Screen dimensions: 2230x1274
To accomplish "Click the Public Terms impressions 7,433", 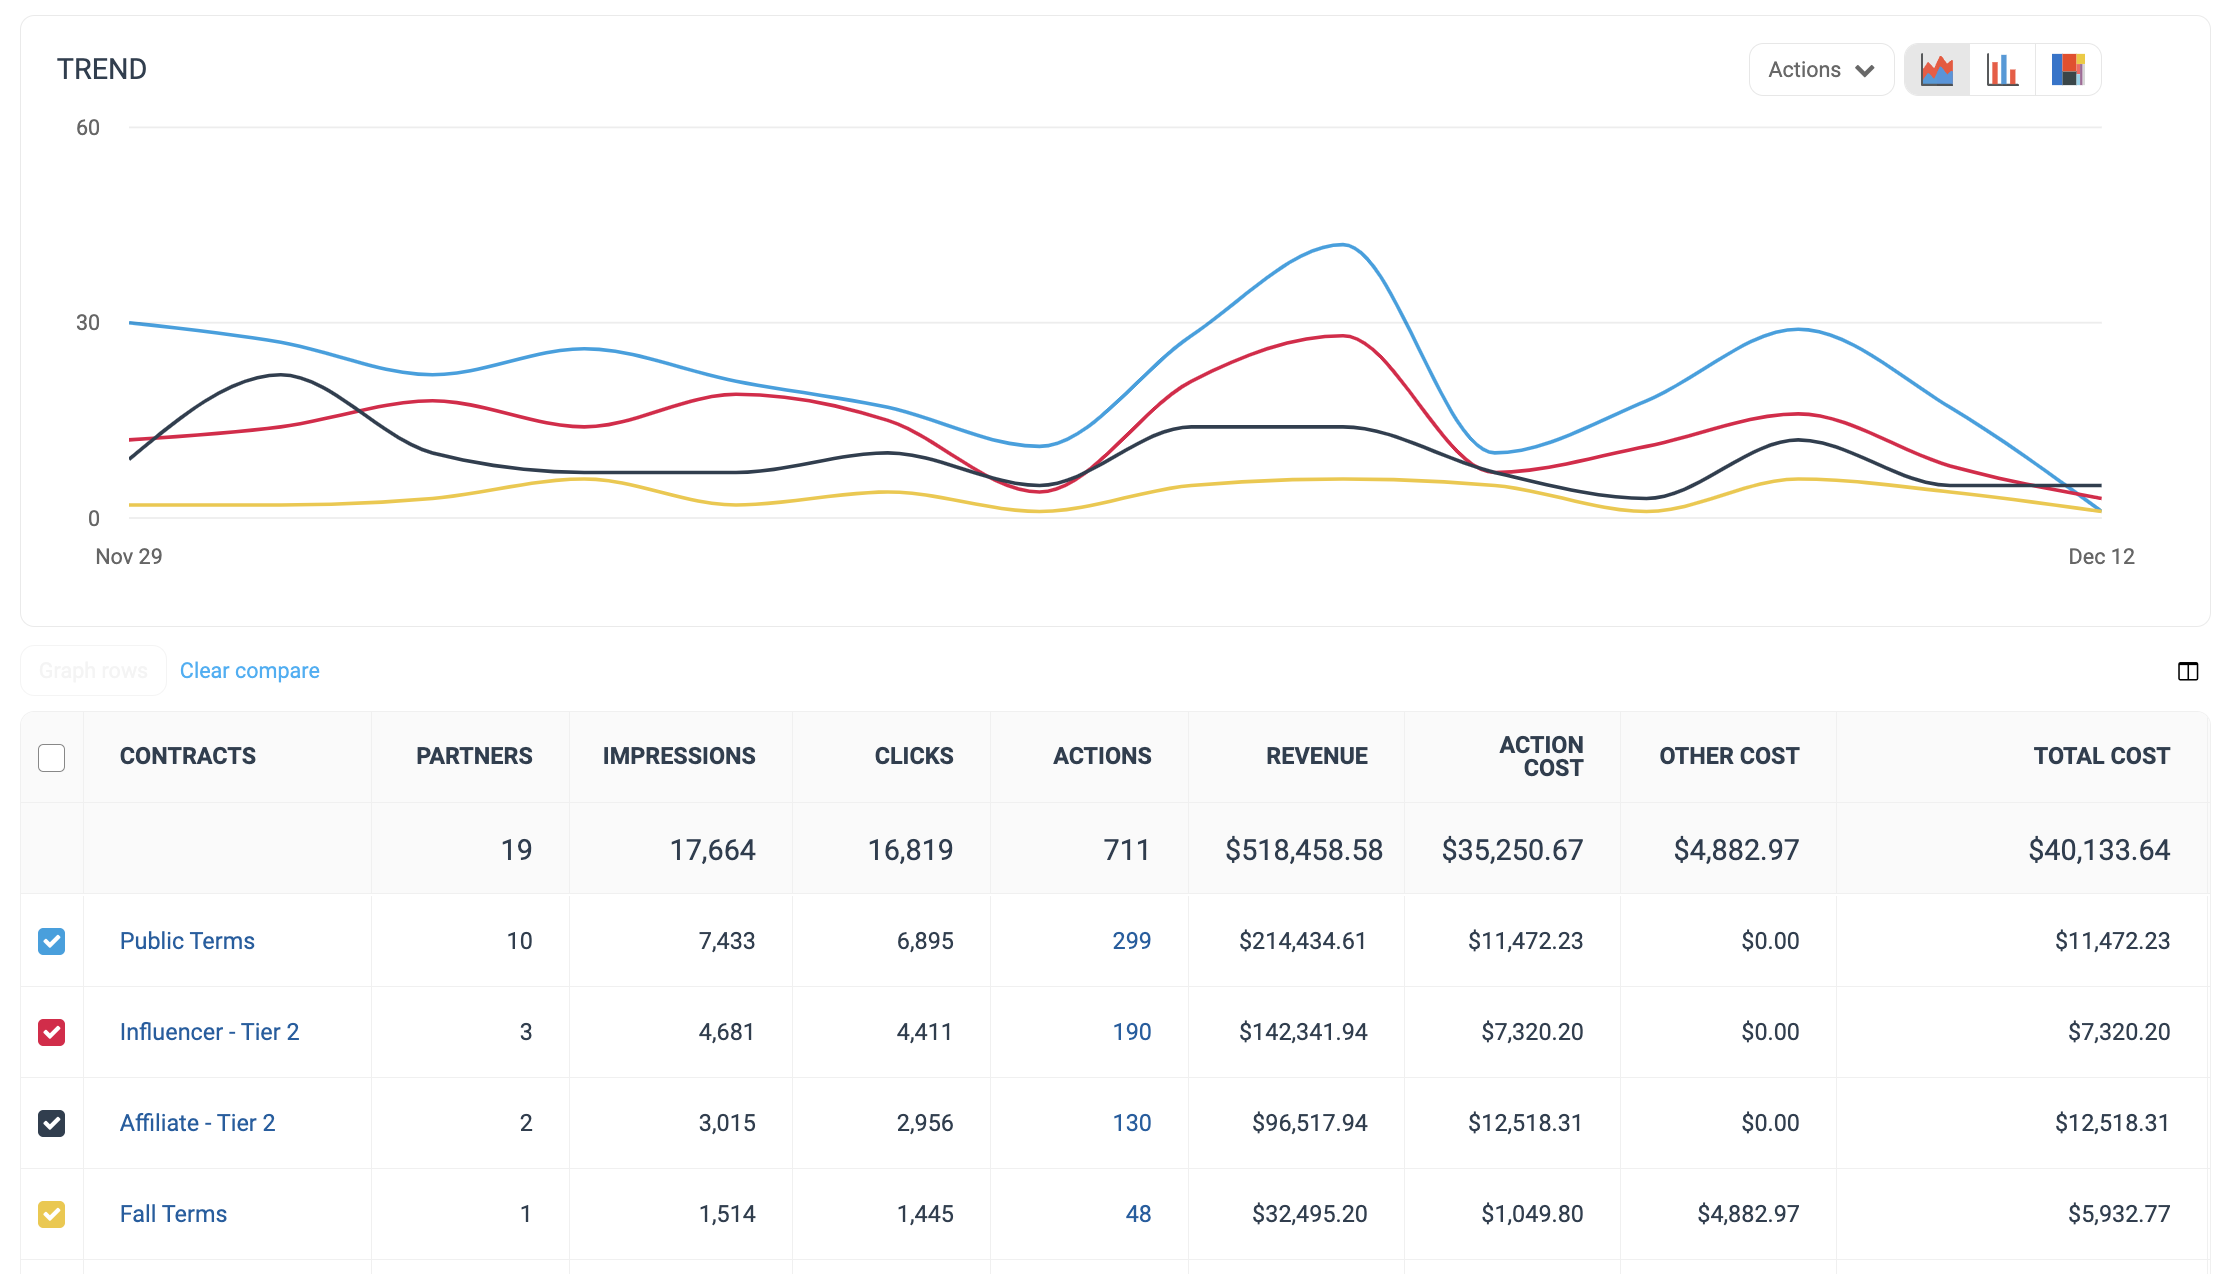I will click(x=727, y=941).
